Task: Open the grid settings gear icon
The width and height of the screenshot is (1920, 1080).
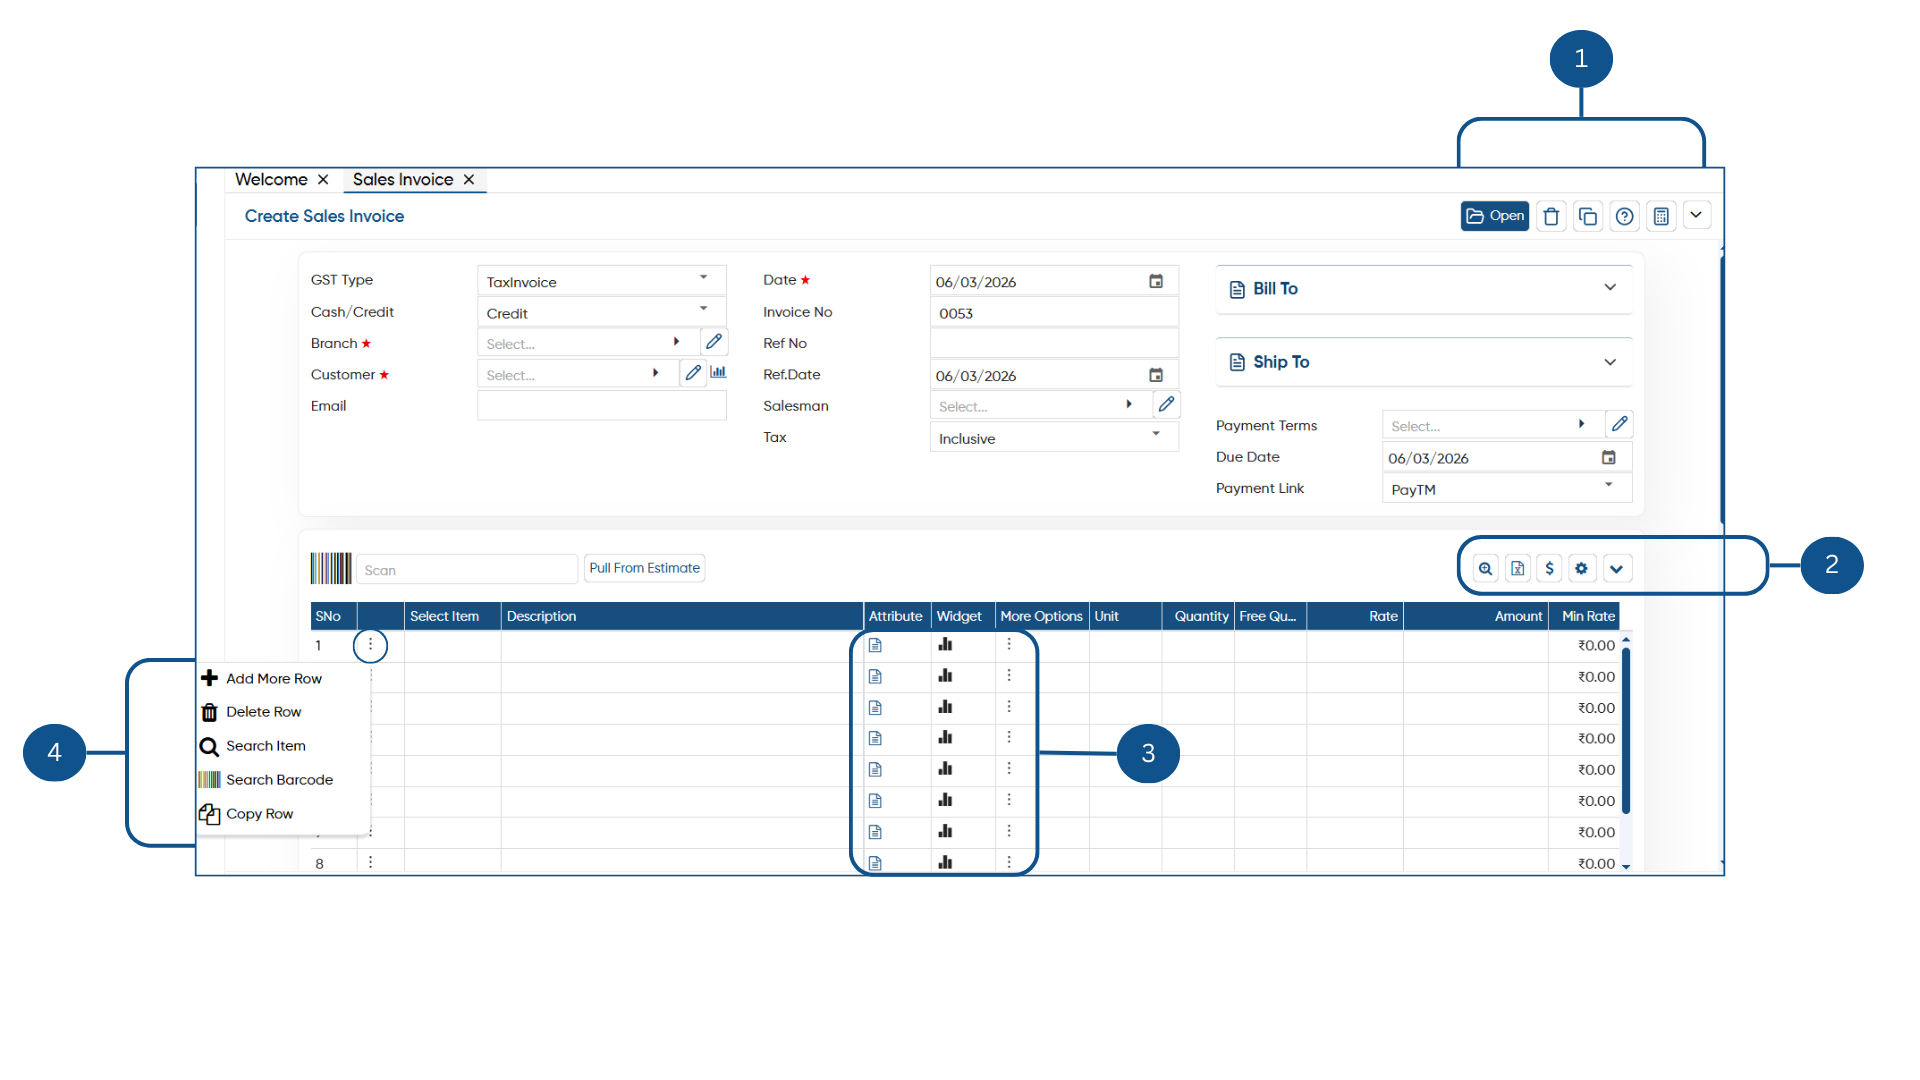Action: click(1581, 568)
